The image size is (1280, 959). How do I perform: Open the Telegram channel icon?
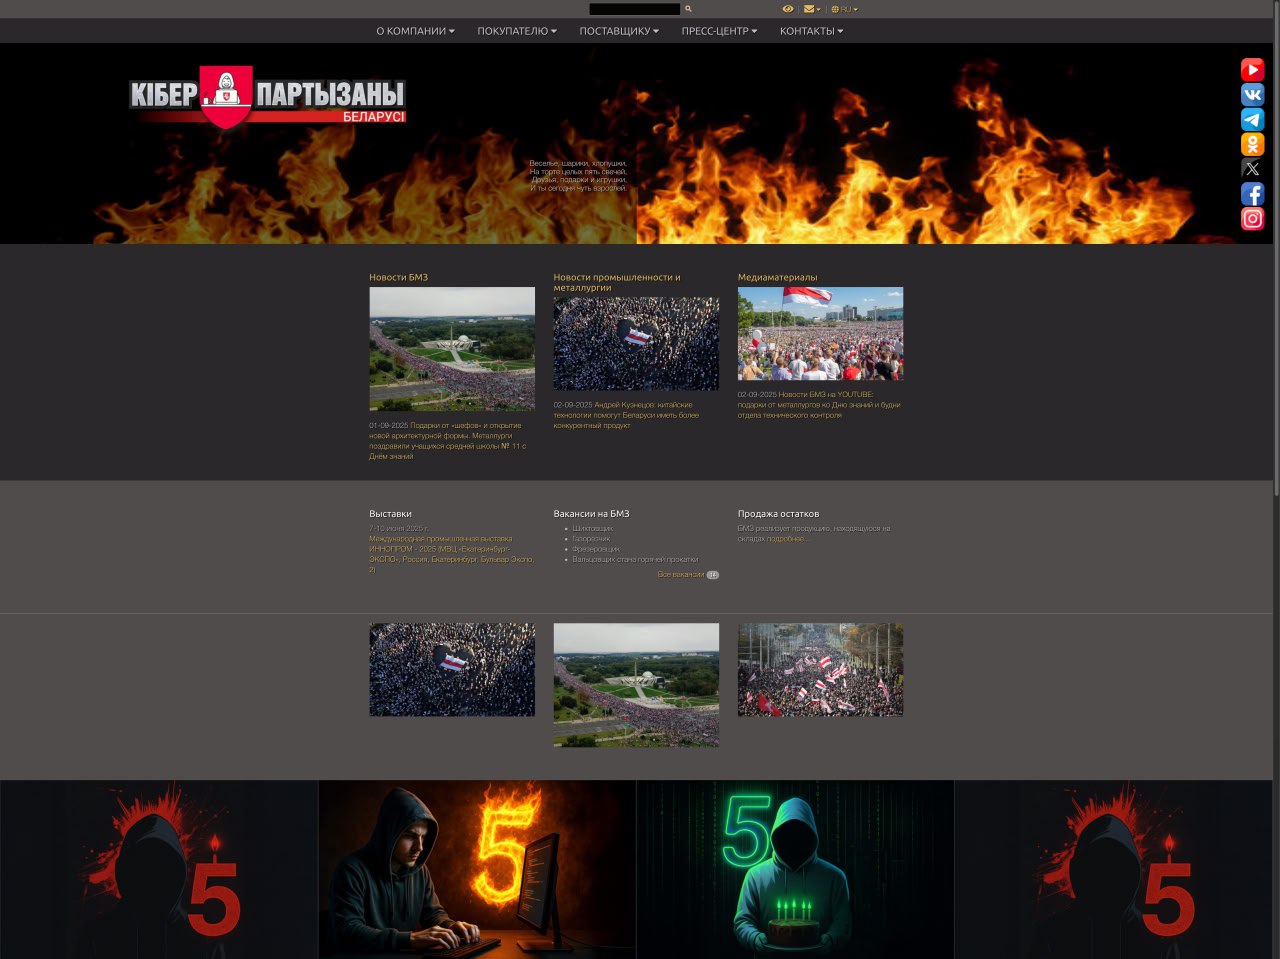(1252, 119)
